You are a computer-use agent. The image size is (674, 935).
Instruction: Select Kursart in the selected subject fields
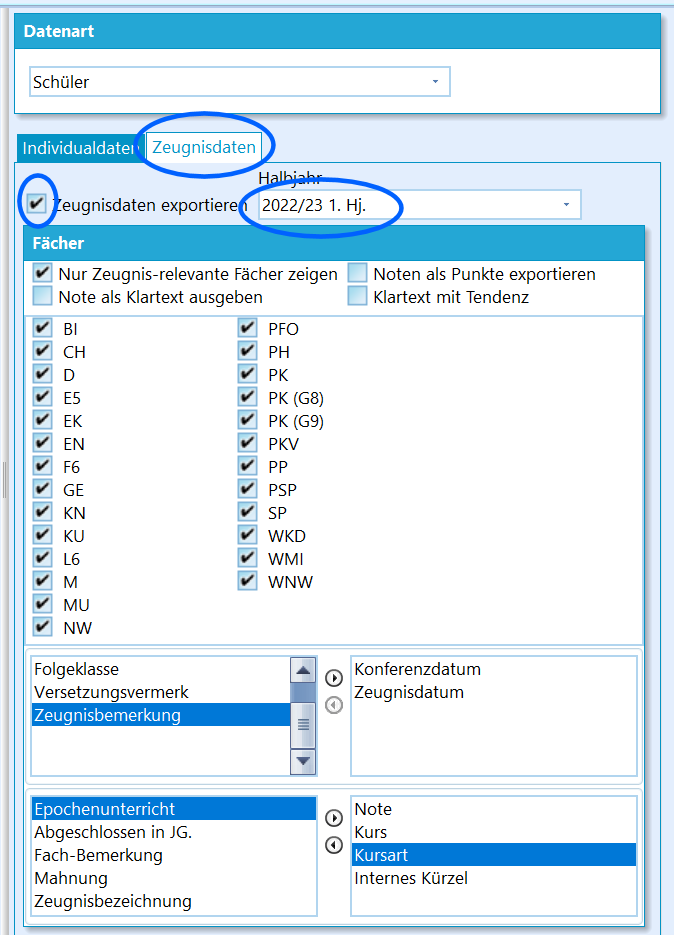494,855
